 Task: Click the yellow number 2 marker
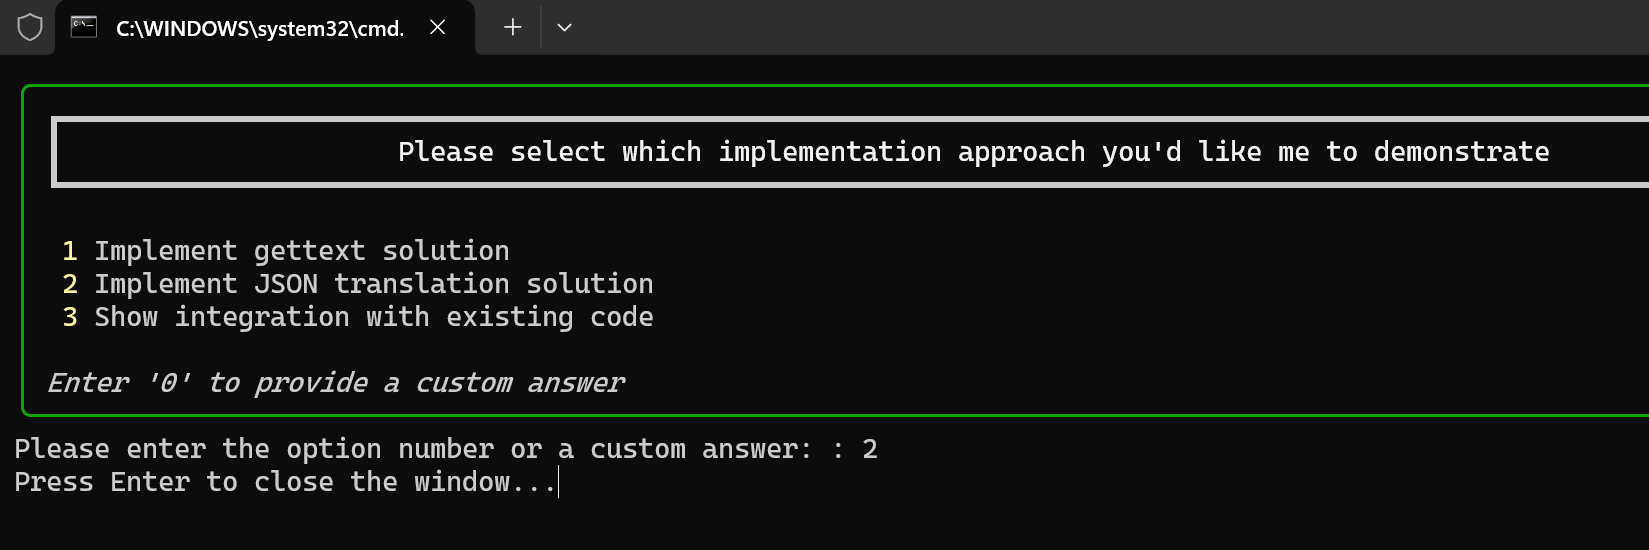tap(70, 284)
